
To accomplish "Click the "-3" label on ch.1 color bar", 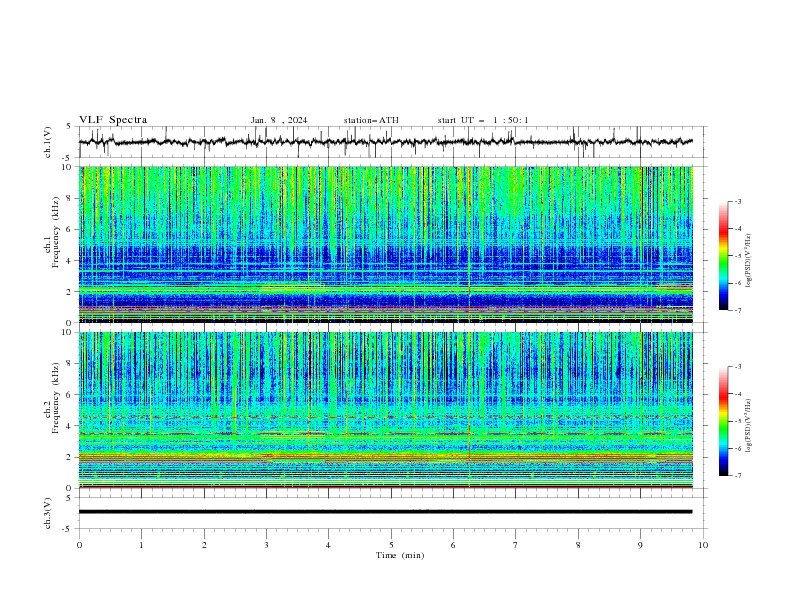I will click(738, 201).
